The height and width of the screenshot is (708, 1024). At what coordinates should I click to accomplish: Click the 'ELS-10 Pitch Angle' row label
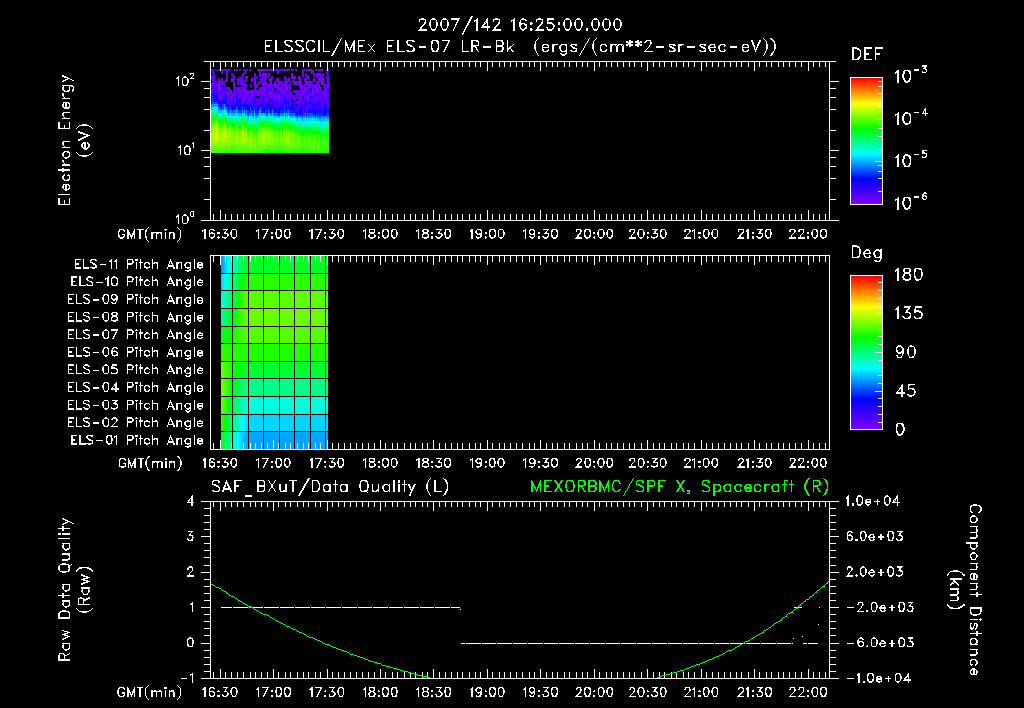[x=136, y=282]
